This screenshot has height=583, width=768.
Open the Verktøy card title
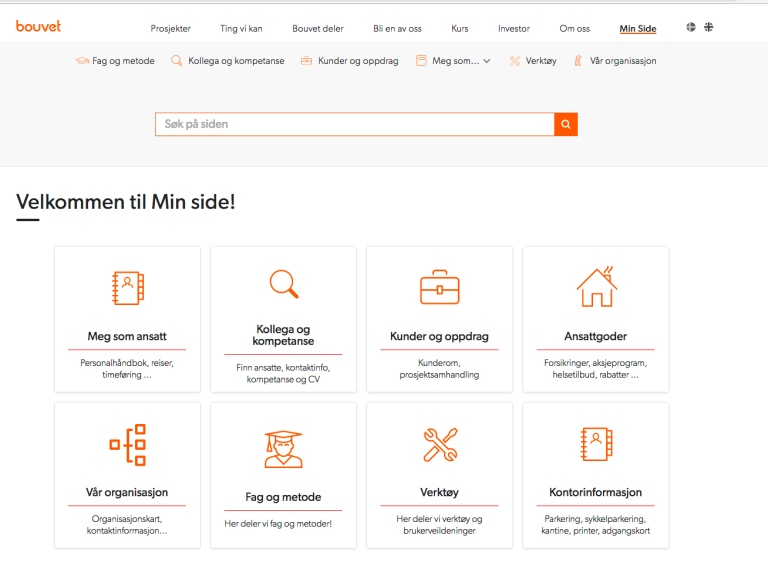(x=439, y=492)
